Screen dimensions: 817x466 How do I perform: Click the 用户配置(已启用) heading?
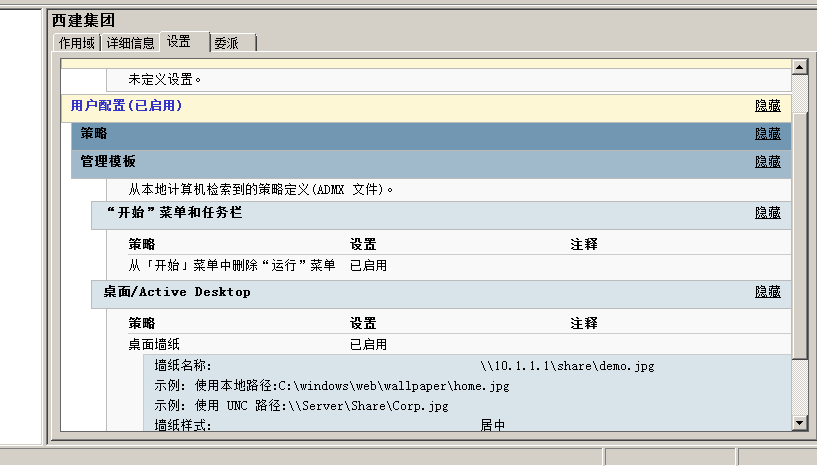[x=127, y=106]
